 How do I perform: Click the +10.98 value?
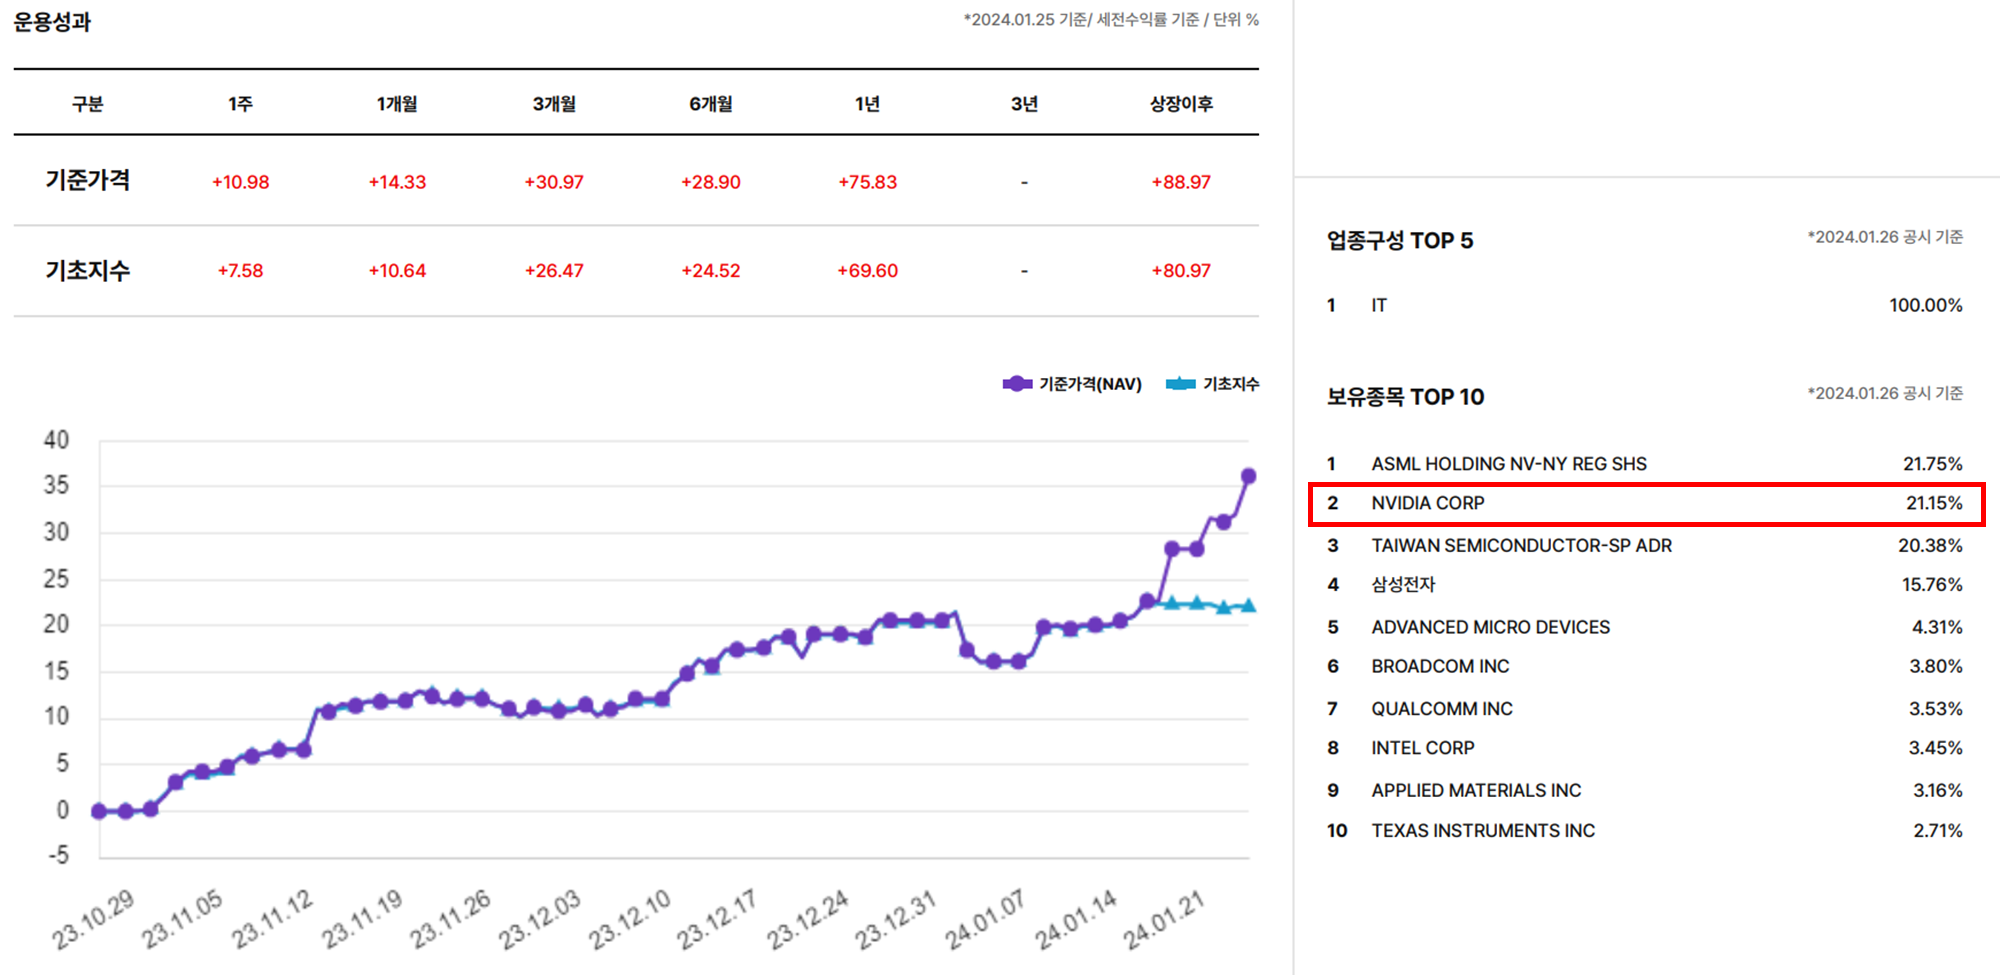pos(240,182)
